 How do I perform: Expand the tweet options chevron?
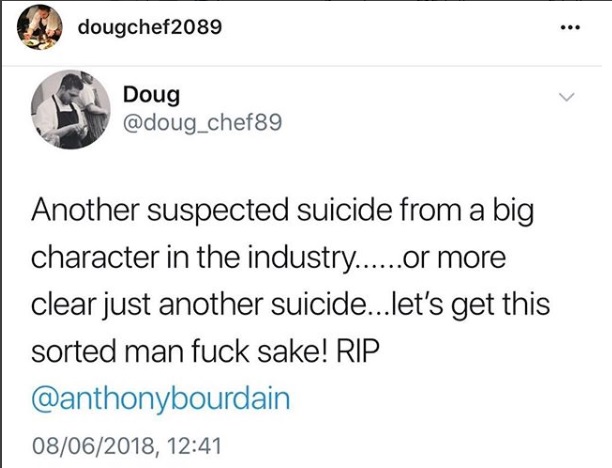[567, 96]
